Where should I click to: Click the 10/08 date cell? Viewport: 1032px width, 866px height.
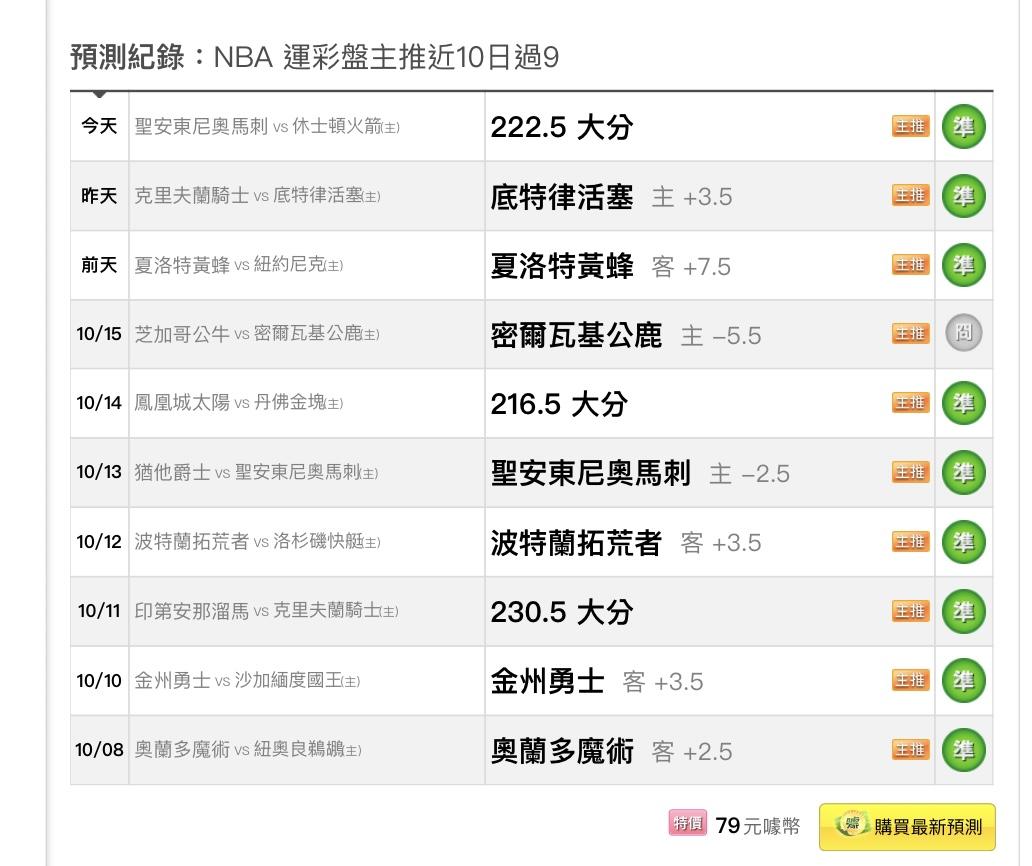point(99,750)
